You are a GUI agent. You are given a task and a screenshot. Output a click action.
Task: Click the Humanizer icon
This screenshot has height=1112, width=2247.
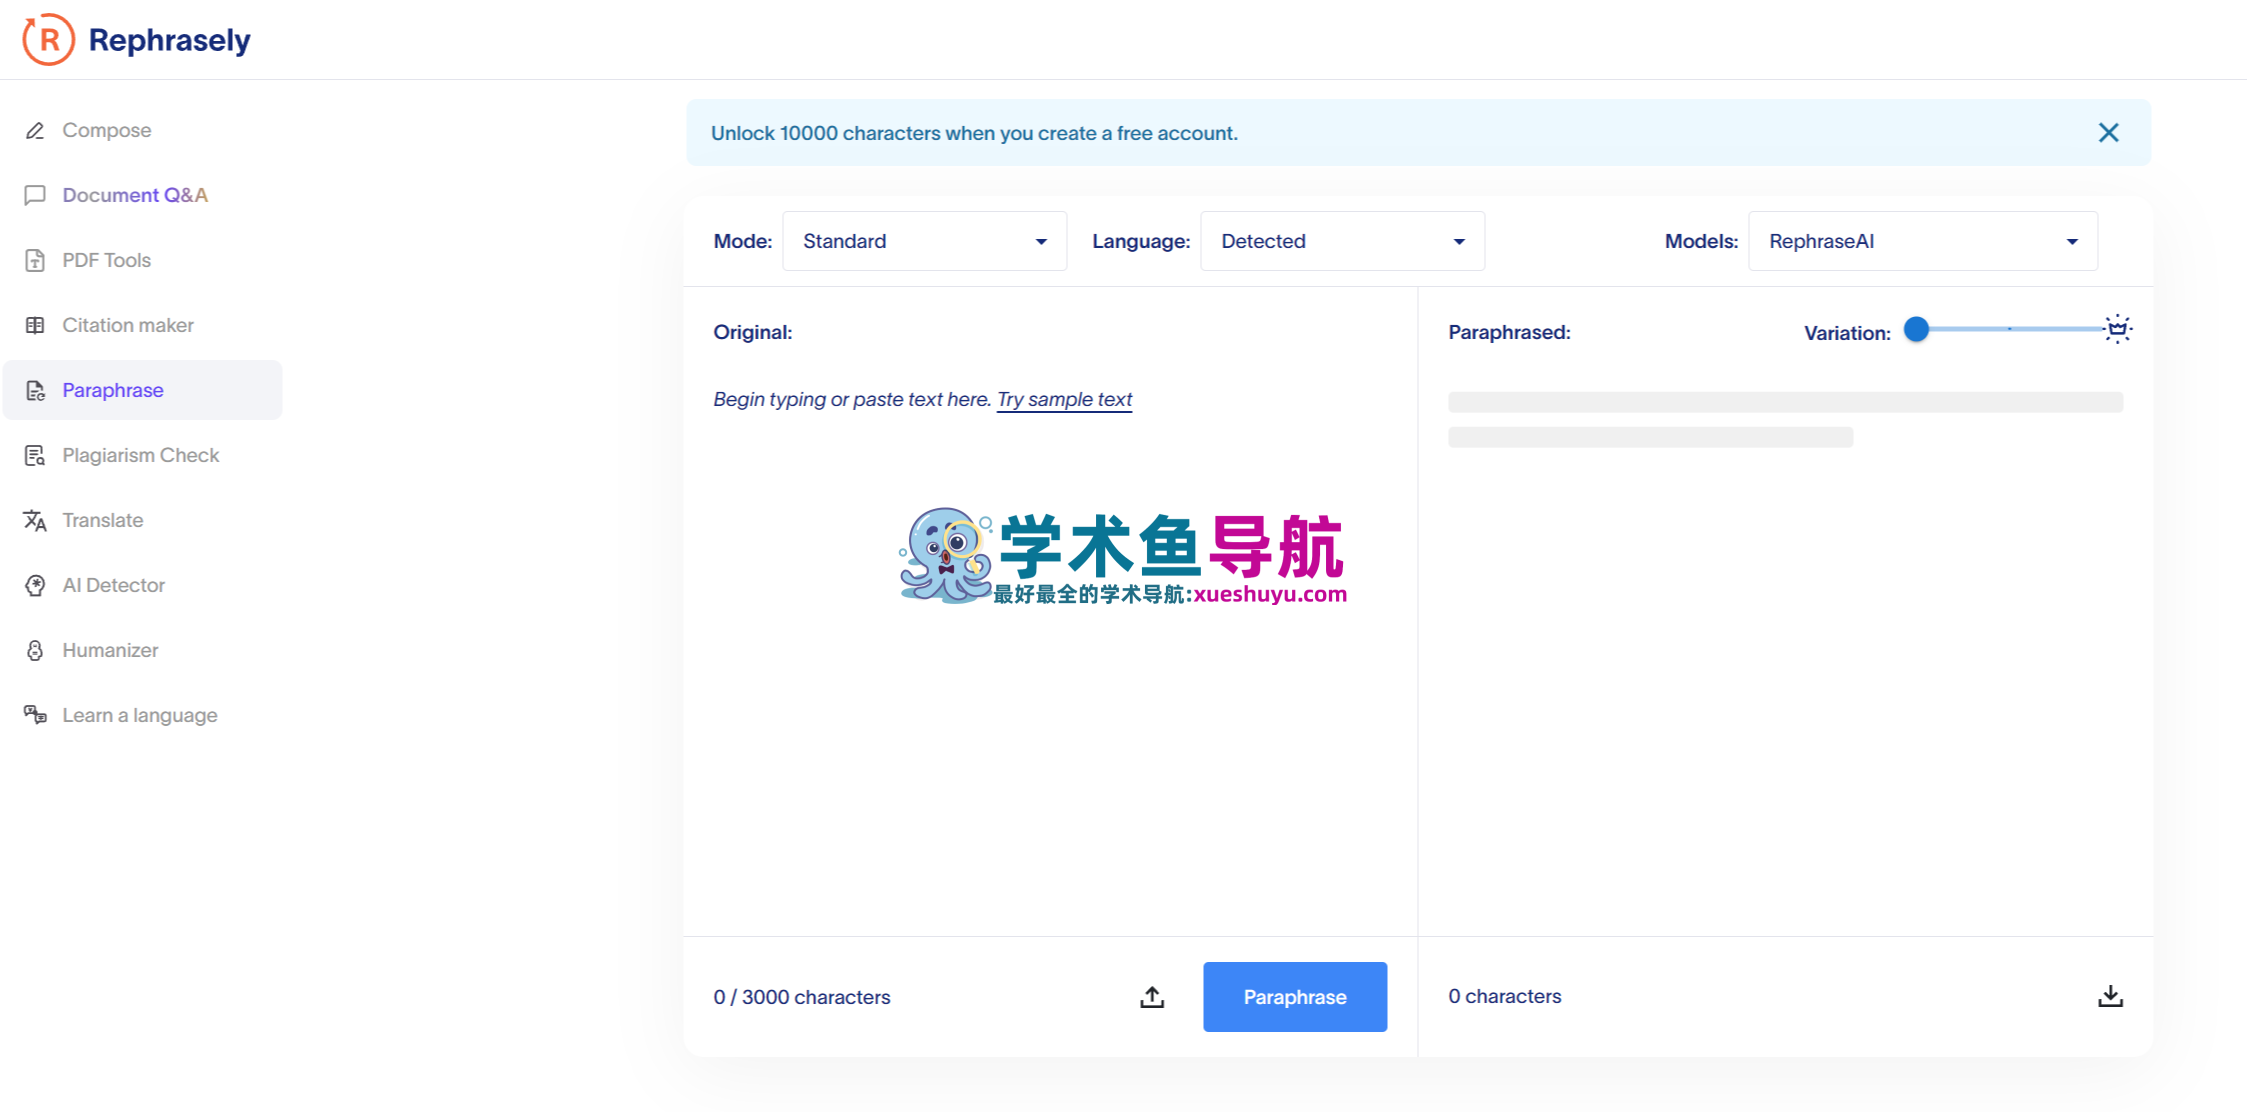click(35, 650)
